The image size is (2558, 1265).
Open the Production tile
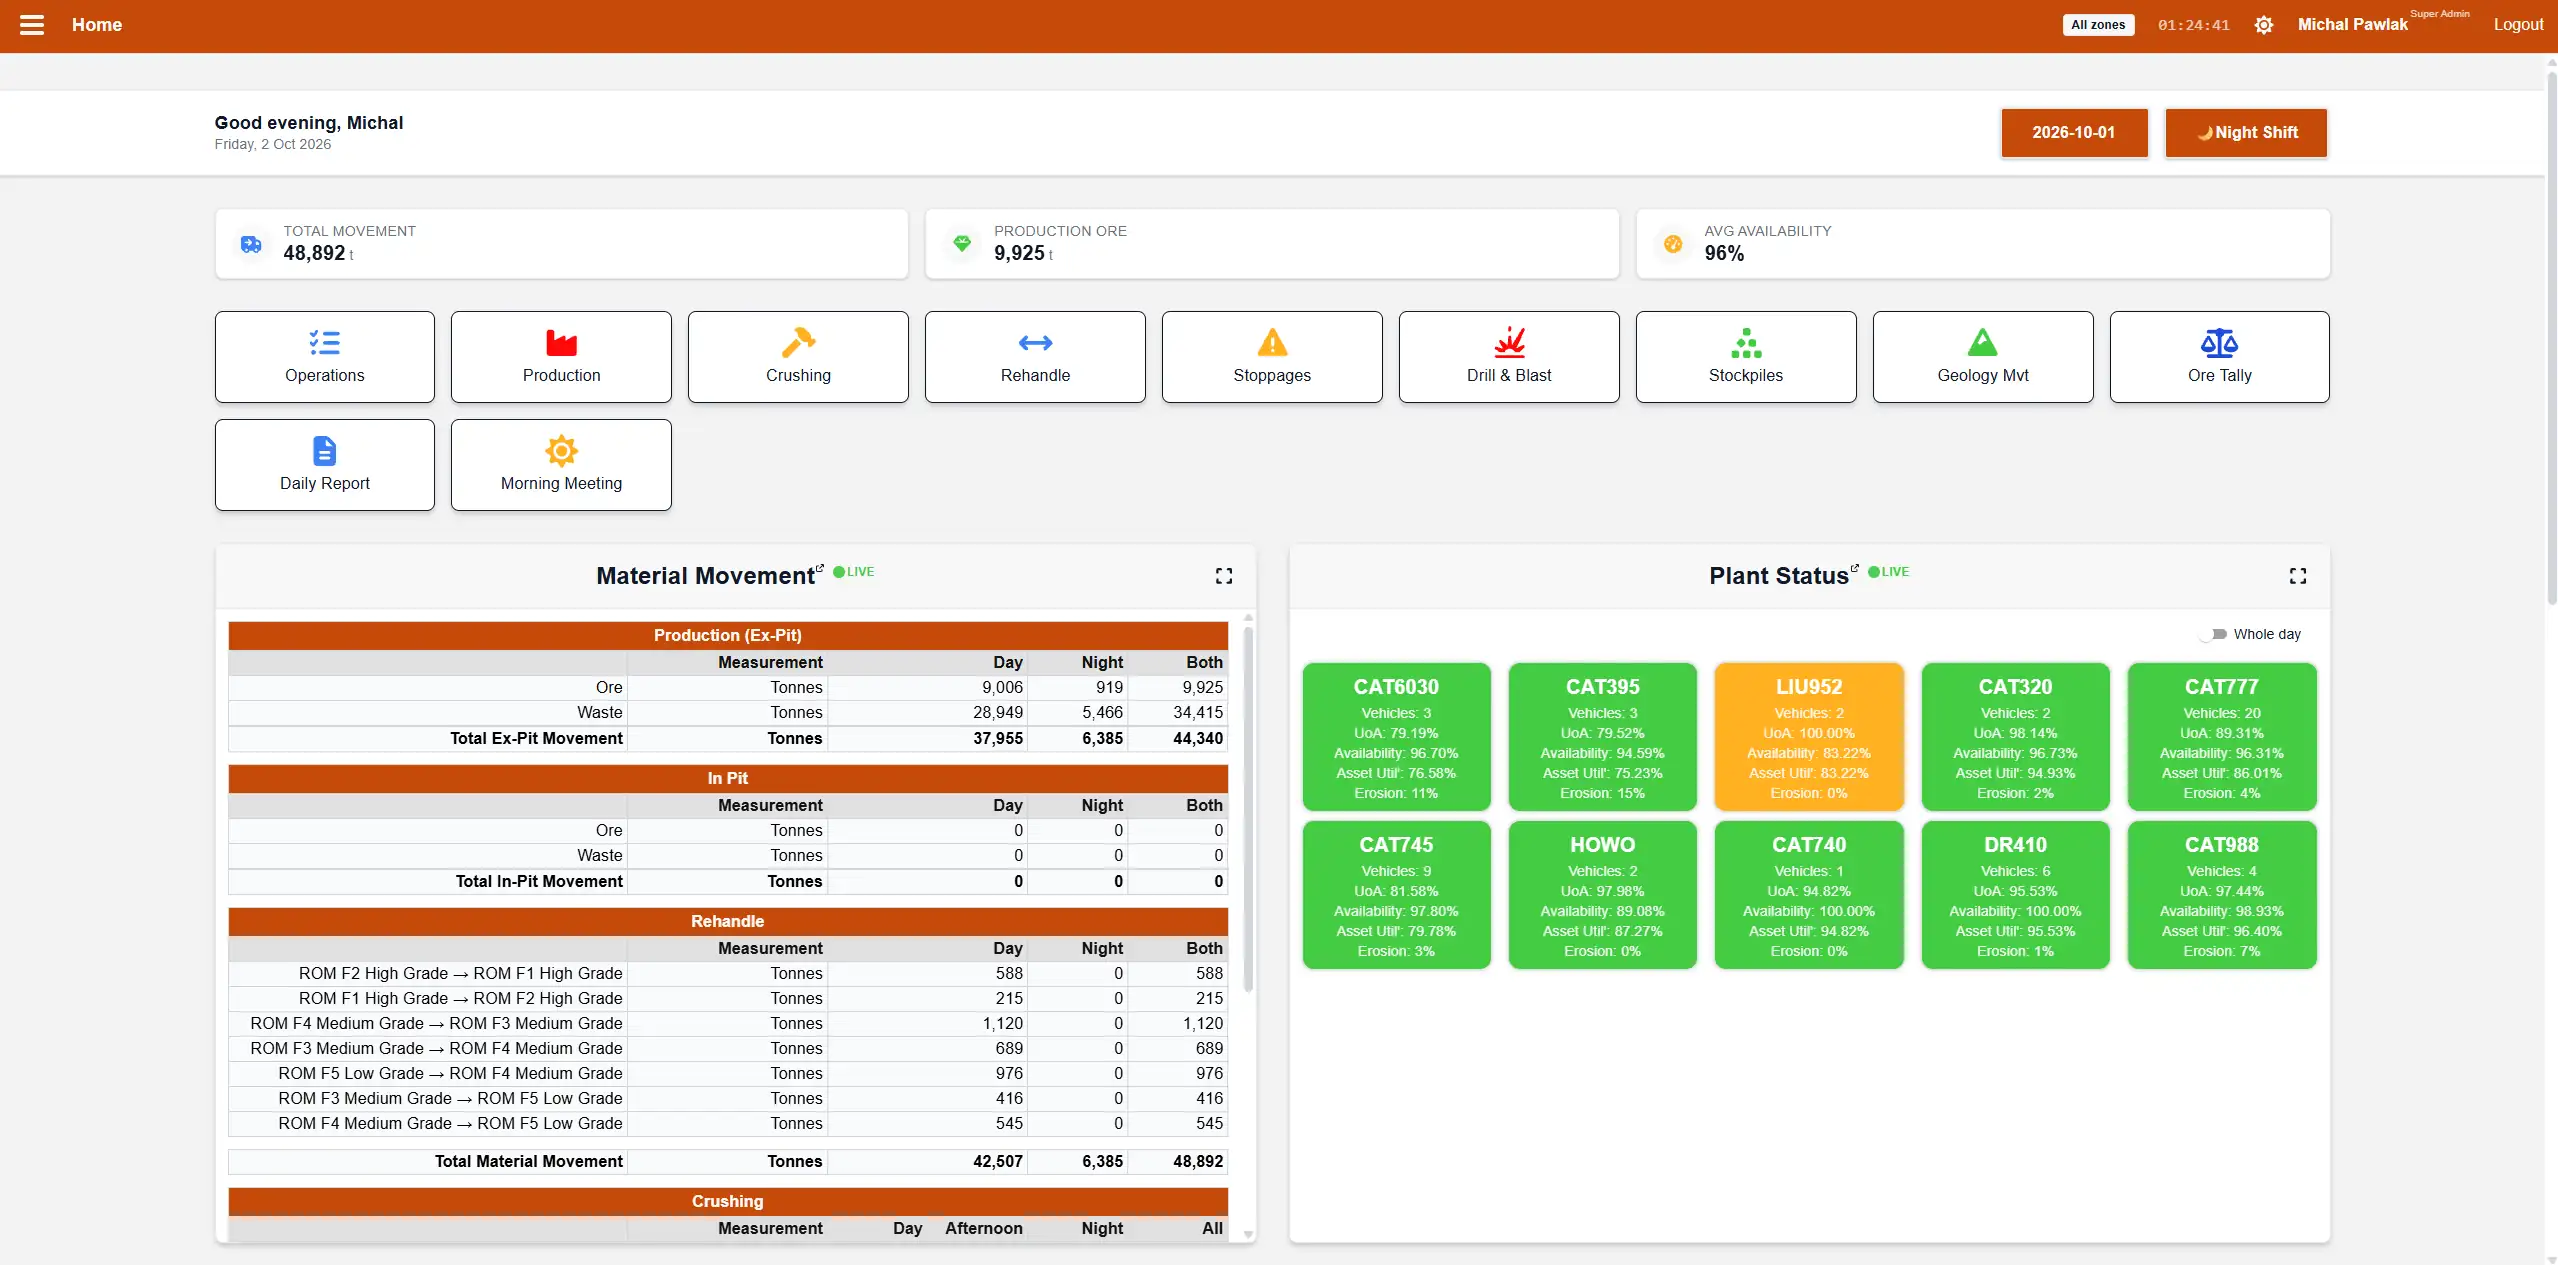[561, 357]
